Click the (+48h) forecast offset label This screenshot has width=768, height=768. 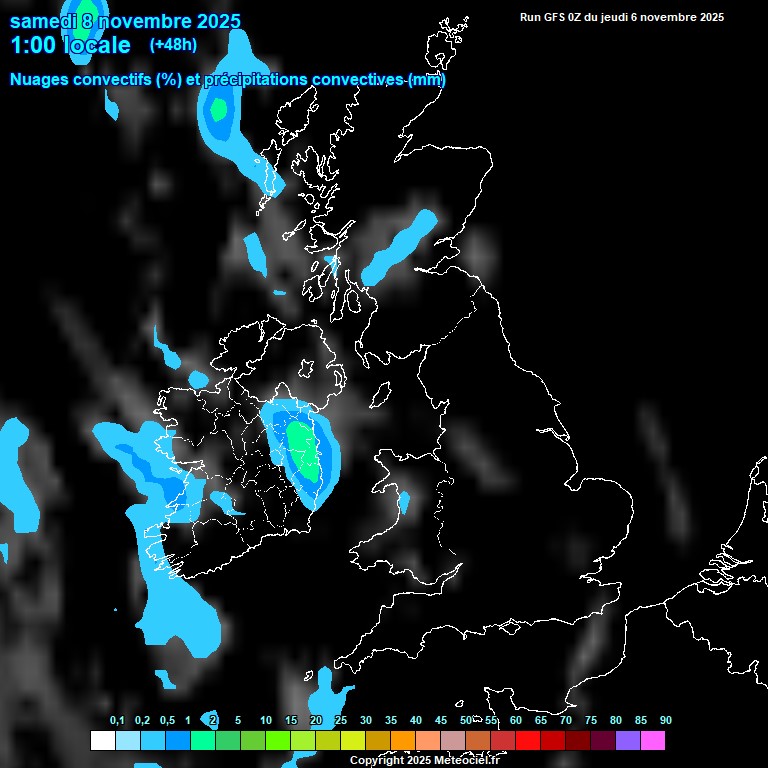(173, 45)
